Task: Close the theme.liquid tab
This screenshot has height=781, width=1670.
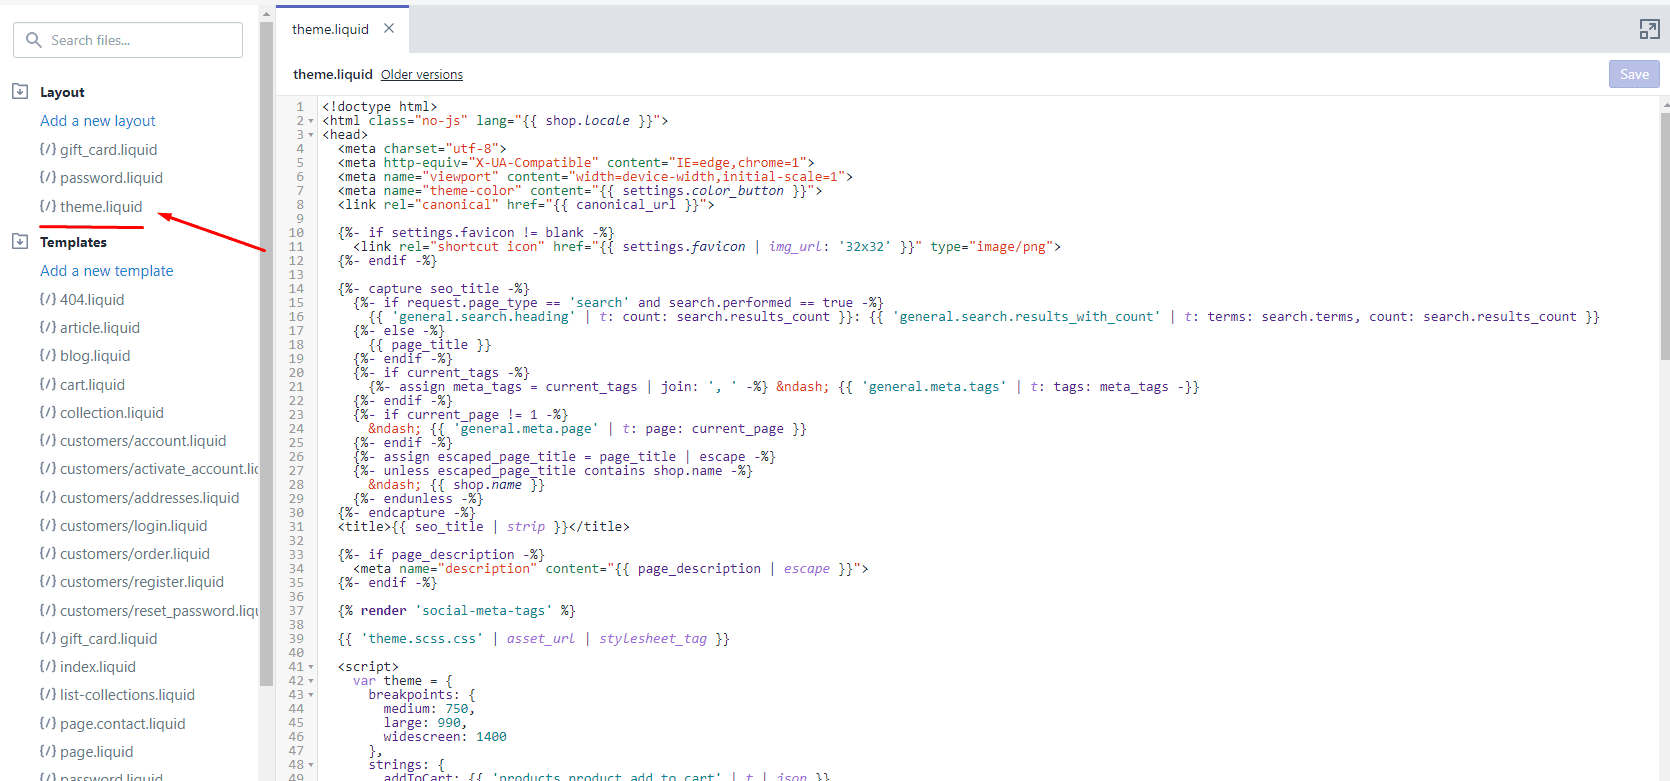Action: coord(389,29)
